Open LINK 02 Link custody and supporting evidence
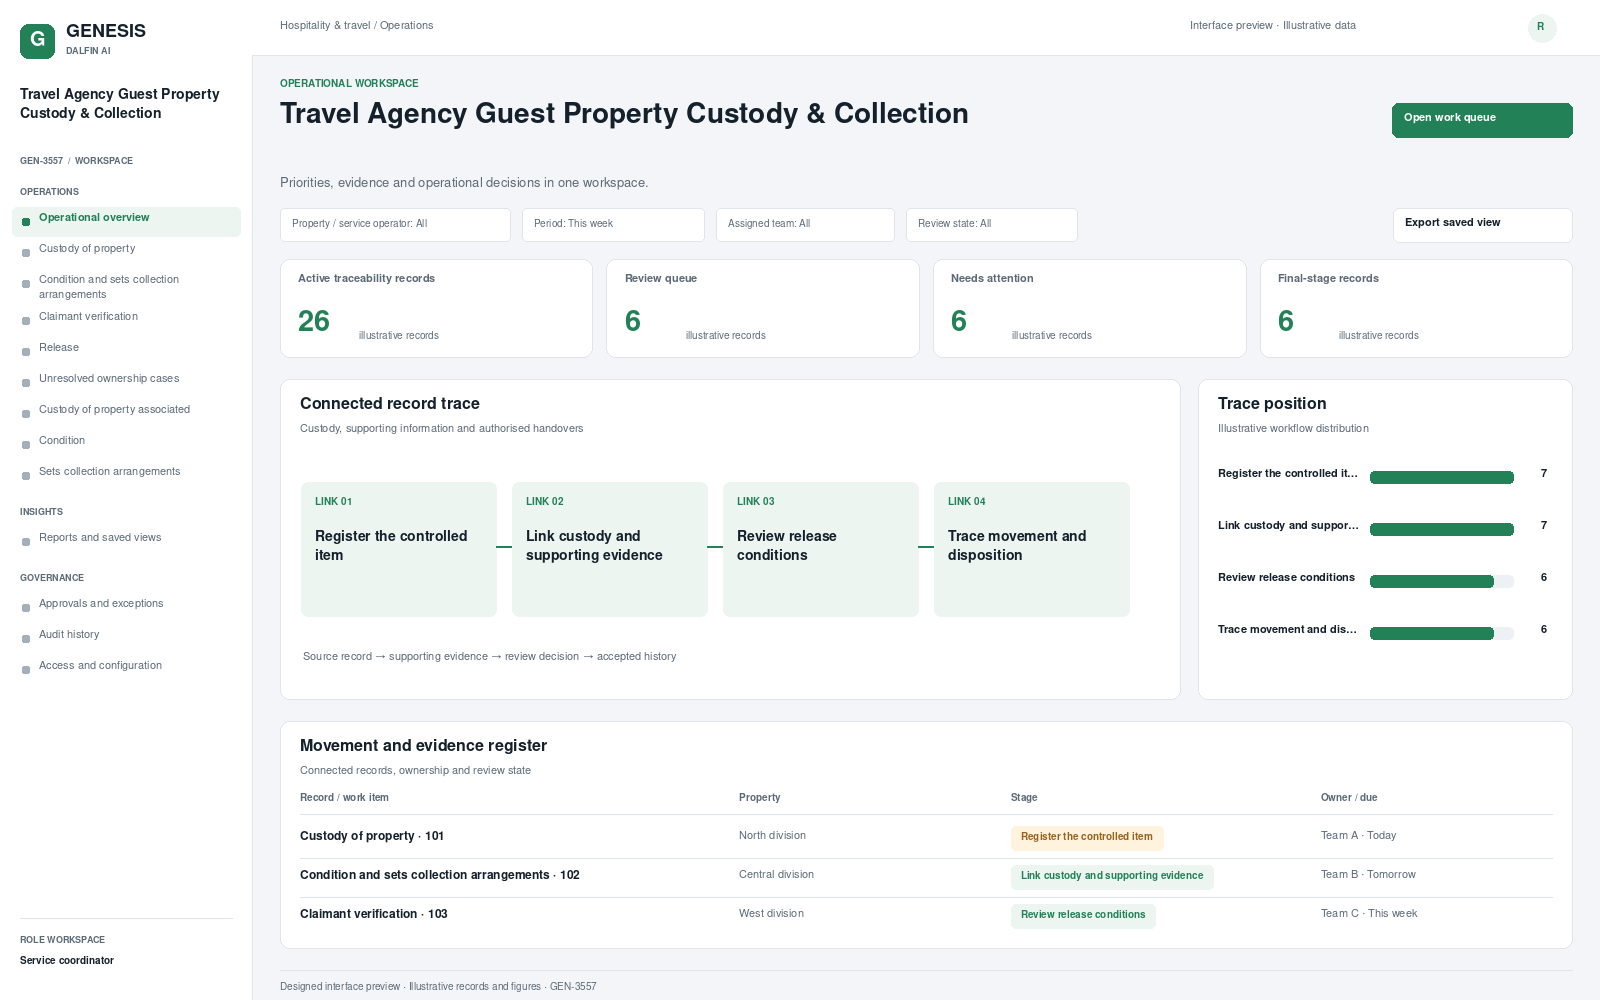The width and height of the screenshot is (1600, 1000). click(x=610, y=549)
